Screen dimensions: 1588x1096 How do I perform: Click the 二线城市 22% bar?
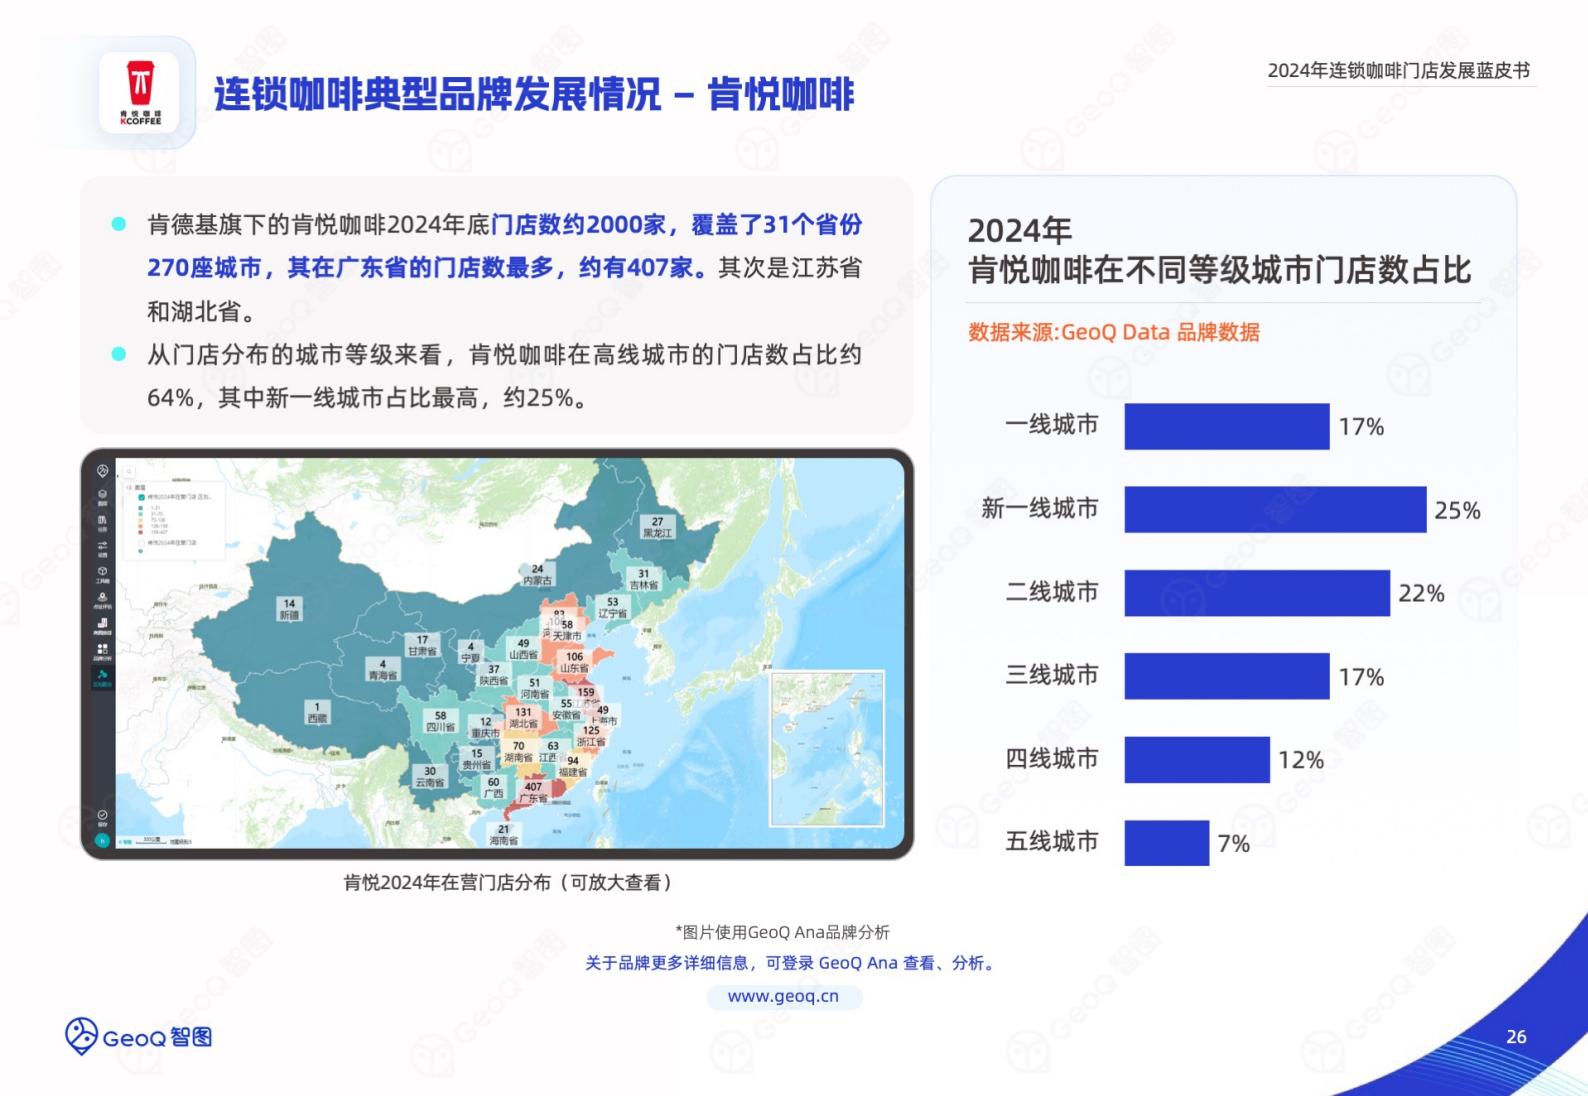pos(1257,593)
